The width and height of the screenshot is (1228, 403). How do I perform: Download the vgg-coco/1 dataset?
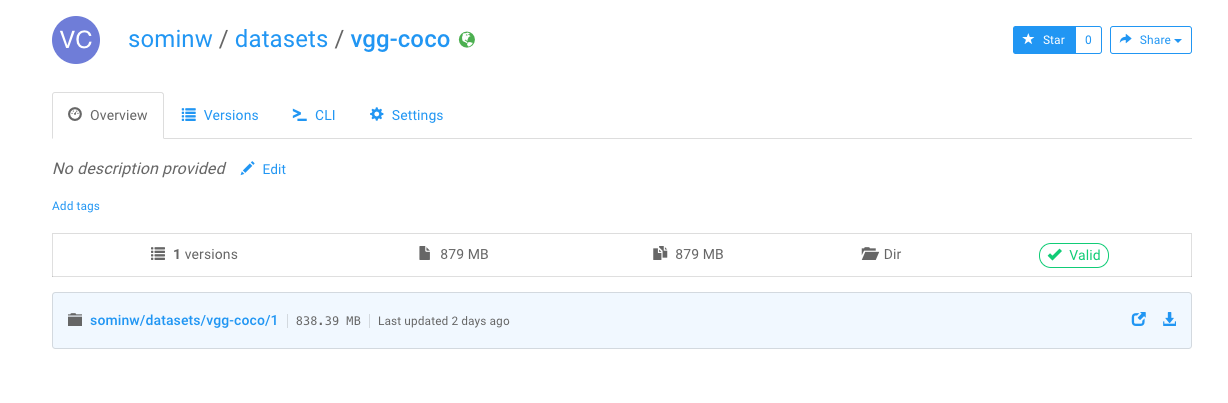point(1169,320)
